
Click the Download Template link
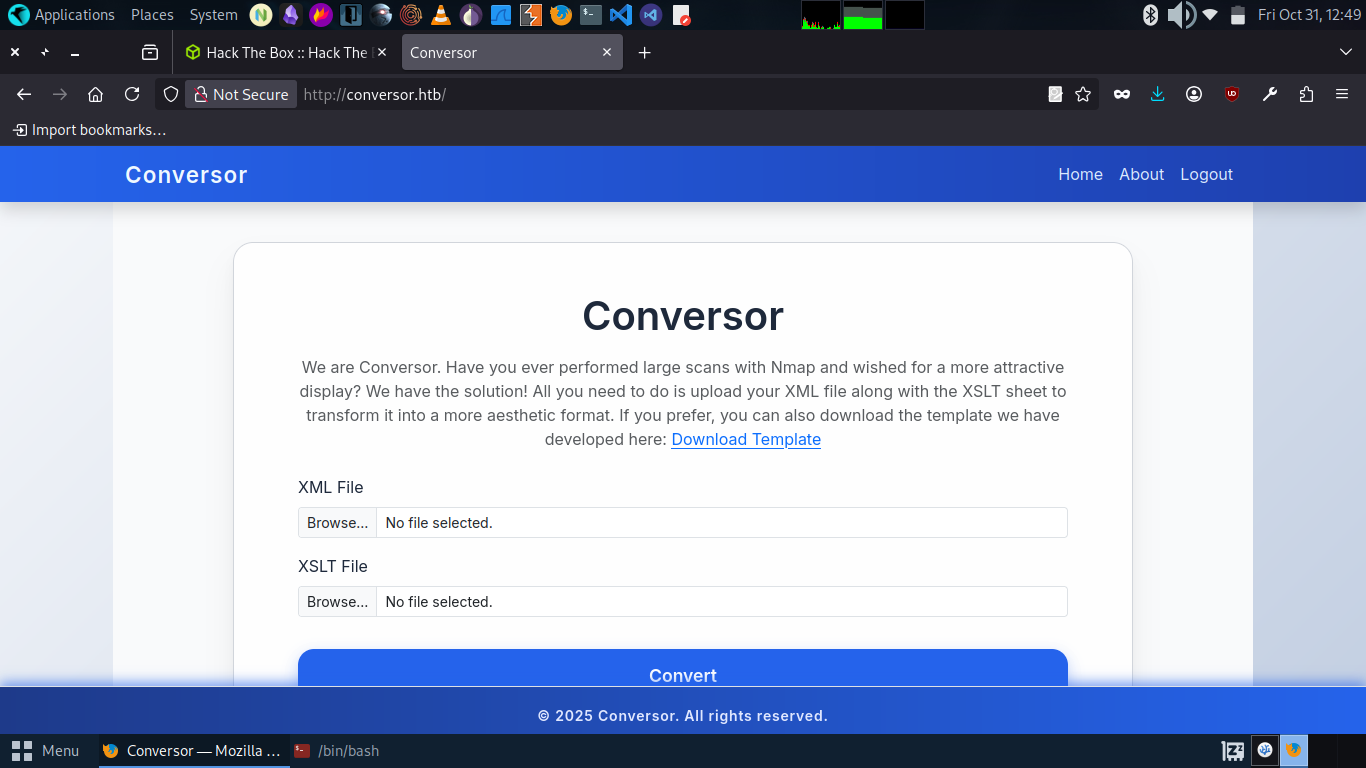[746, 439]
